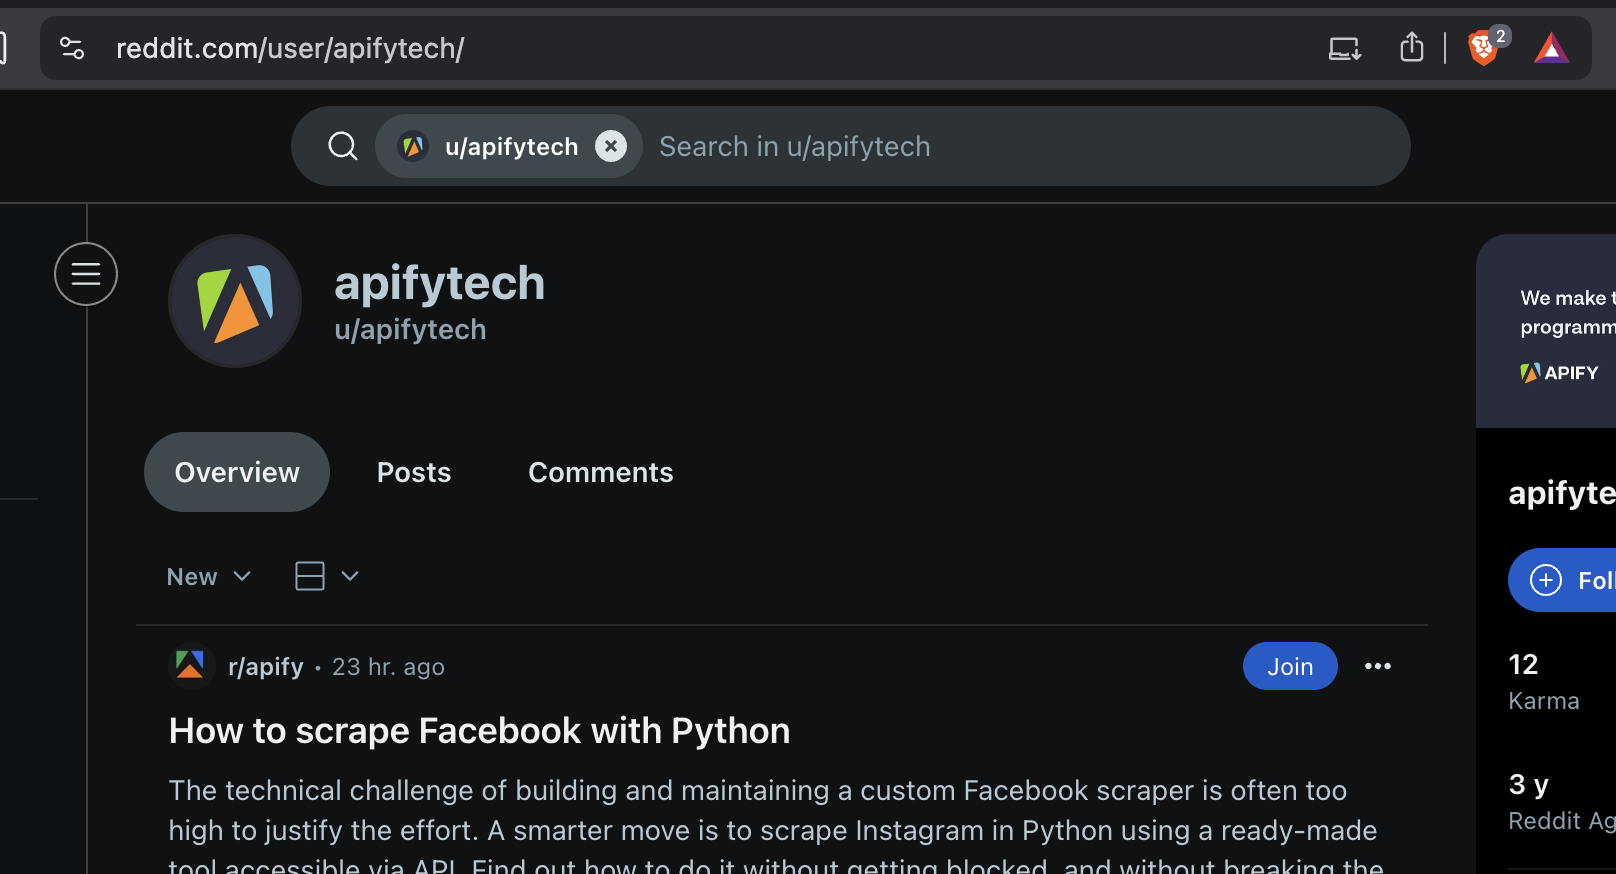Open Brave Shields lion icon

point(1483,47)
